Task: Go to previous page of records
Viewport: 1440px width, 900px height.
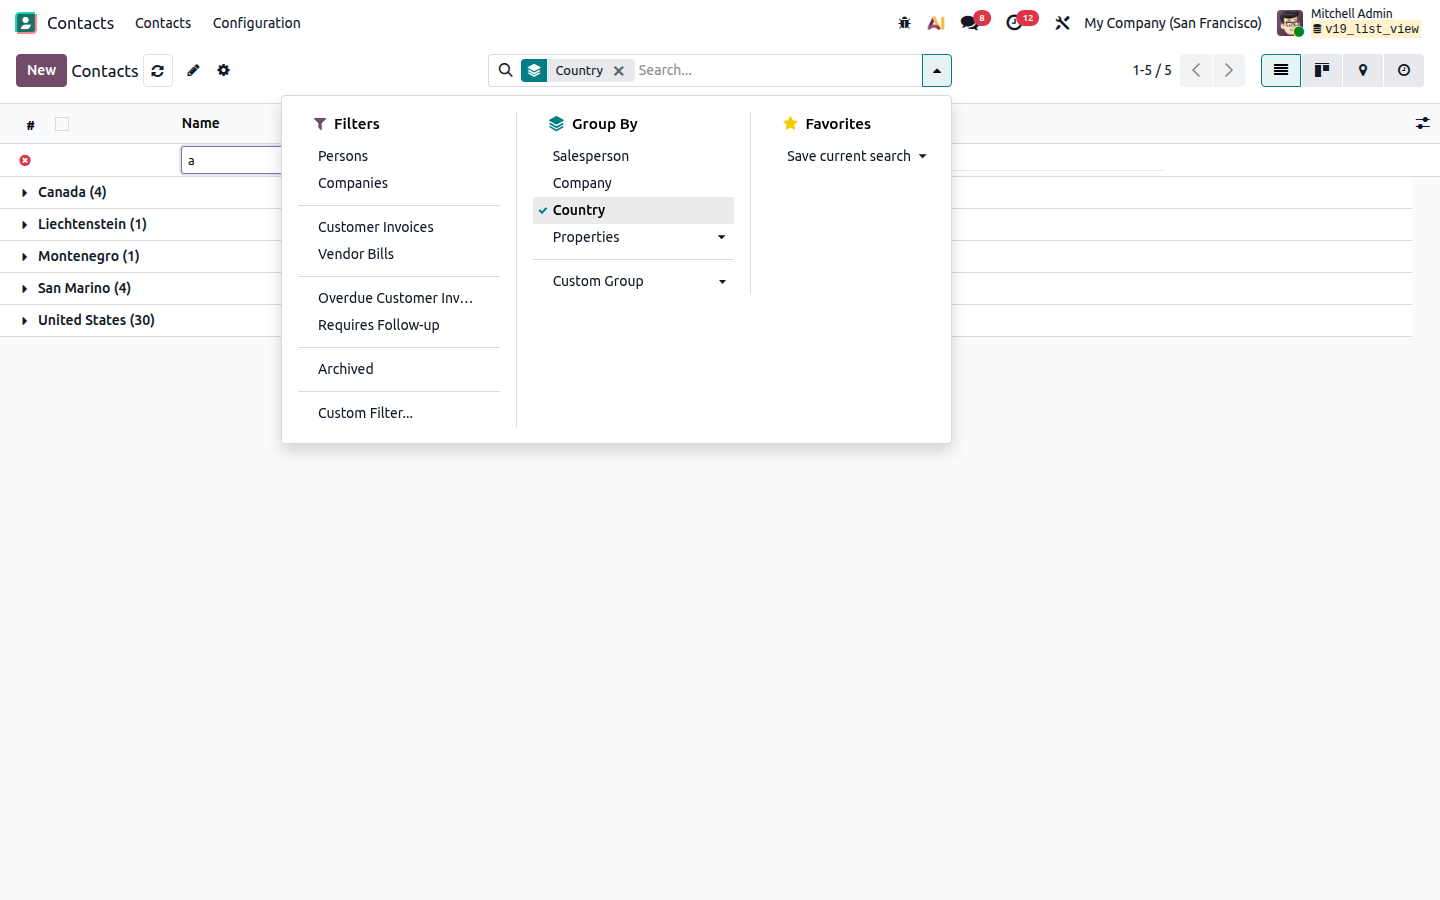Action: click(x=1196, y=70)
